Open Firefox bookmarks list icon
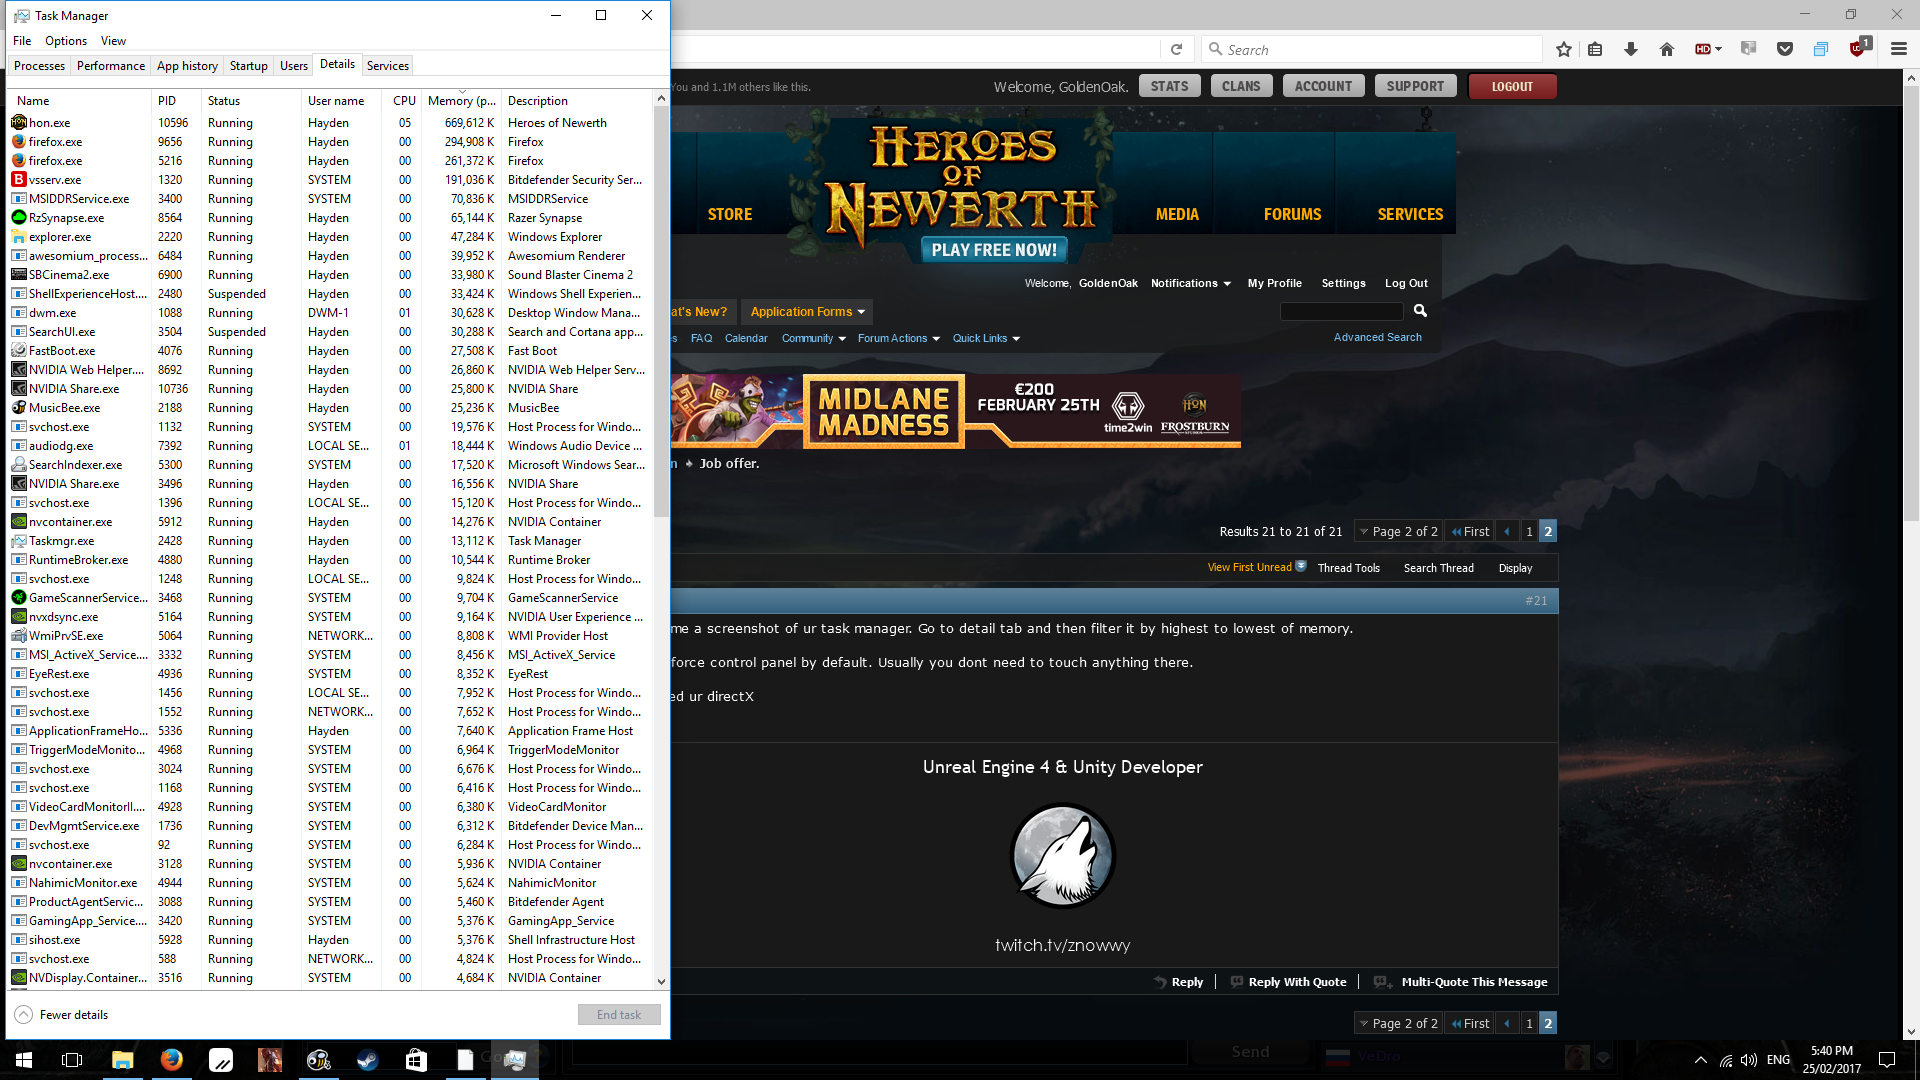Screen dimensions: 1920x1080 click(x=1595, y=49)
